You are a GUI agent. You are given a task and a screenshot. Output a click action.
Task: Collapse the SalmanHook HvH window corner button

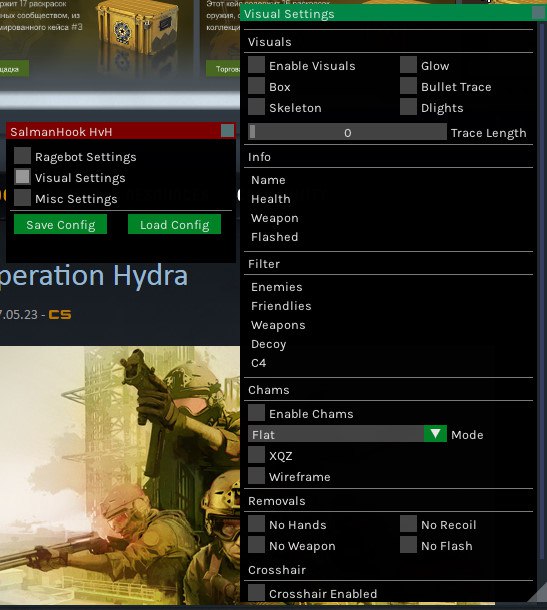pyautogui.click(x=227, y=131)
